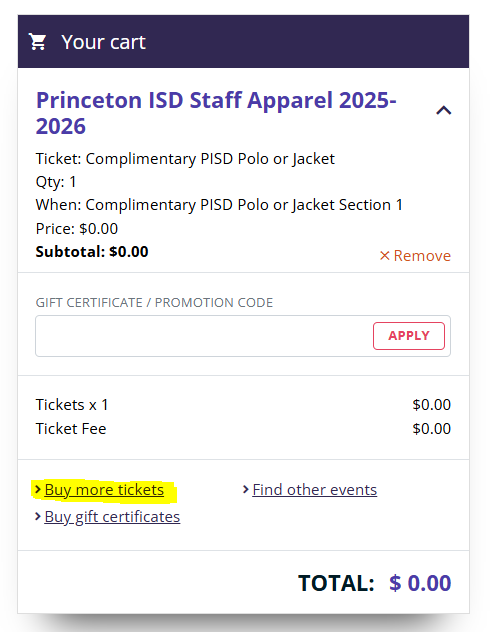Click the bold Subtotal: $0.00 text
This screenshot has width=490, height=632.
[92, 252]
